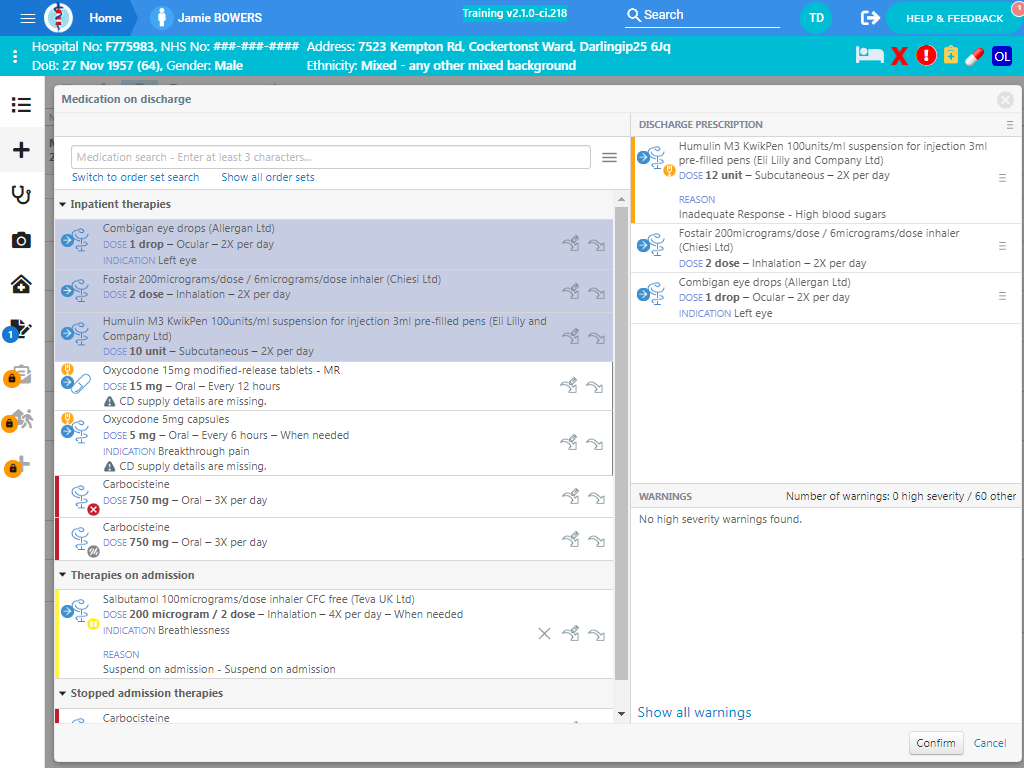Click the logout arrow icon
The image size is (1024, 768).
click(x=870, y=18)
